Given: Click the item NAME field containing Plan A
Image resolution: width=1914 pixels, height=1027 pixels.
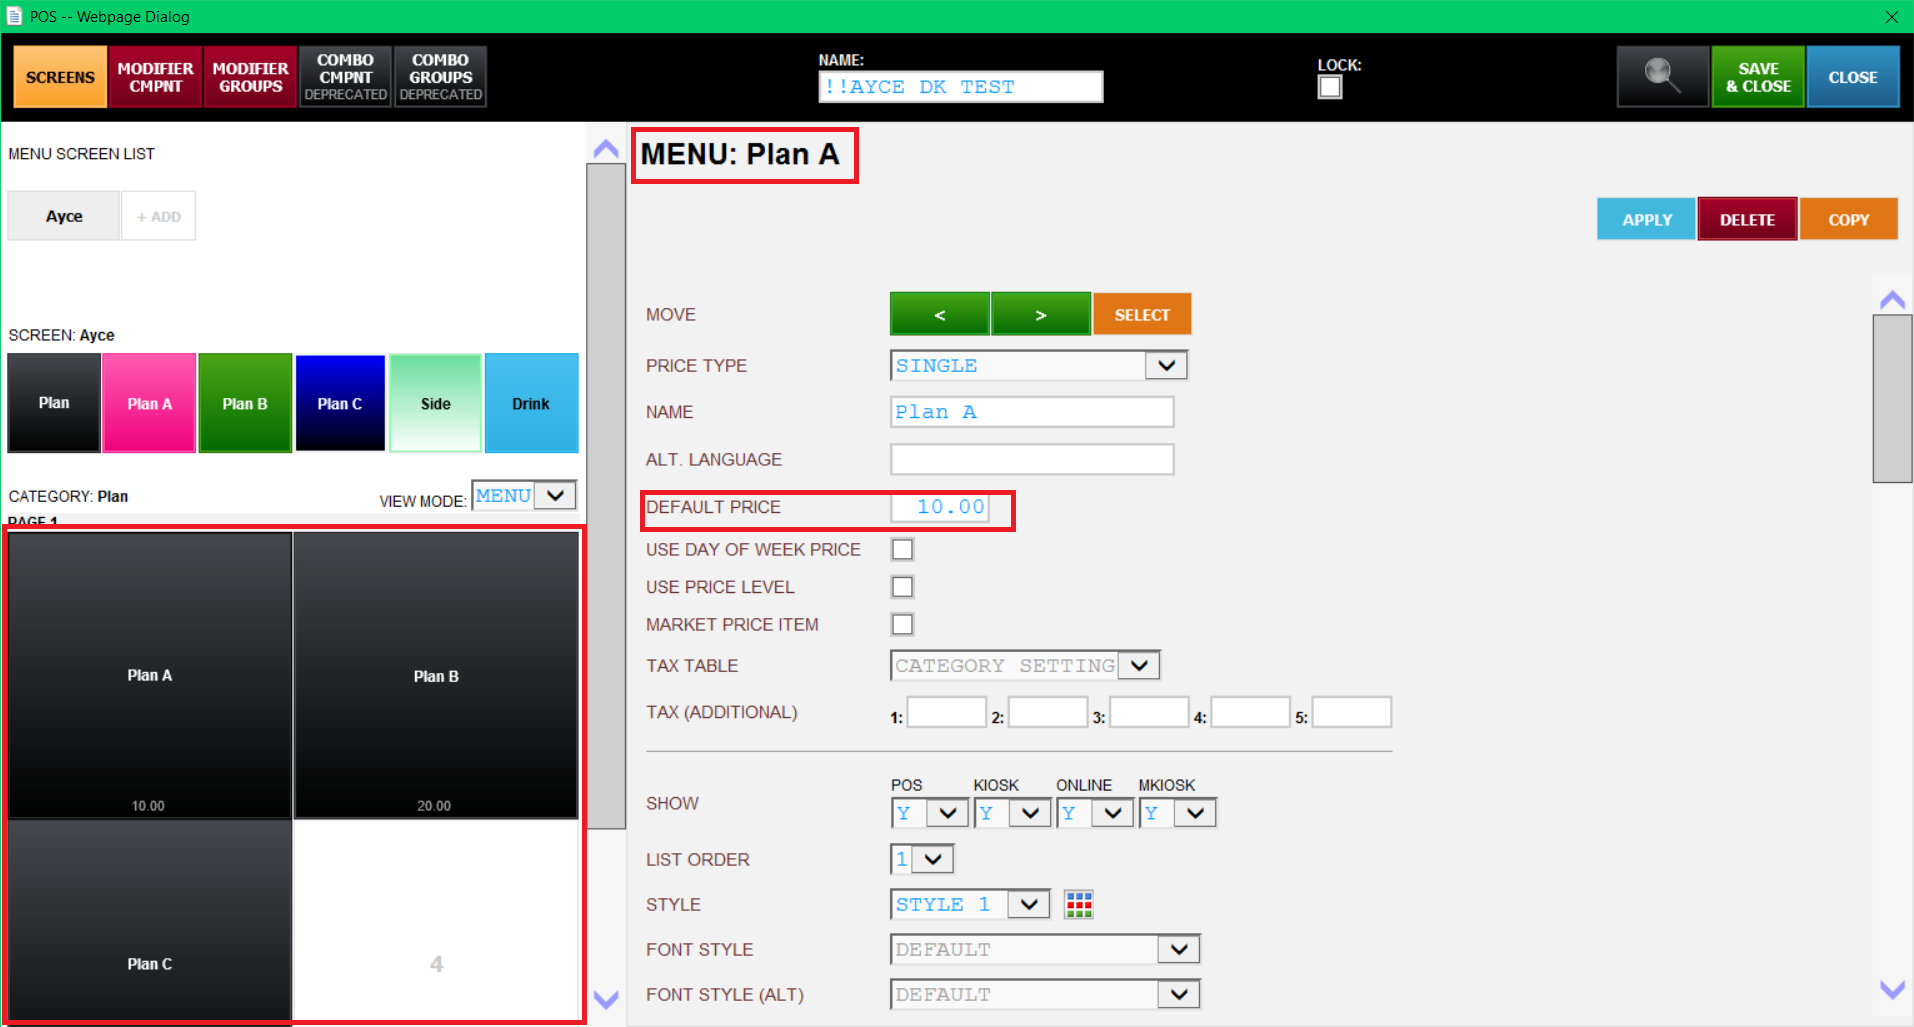Looking at the screenshot, I should click(1032, 412).
